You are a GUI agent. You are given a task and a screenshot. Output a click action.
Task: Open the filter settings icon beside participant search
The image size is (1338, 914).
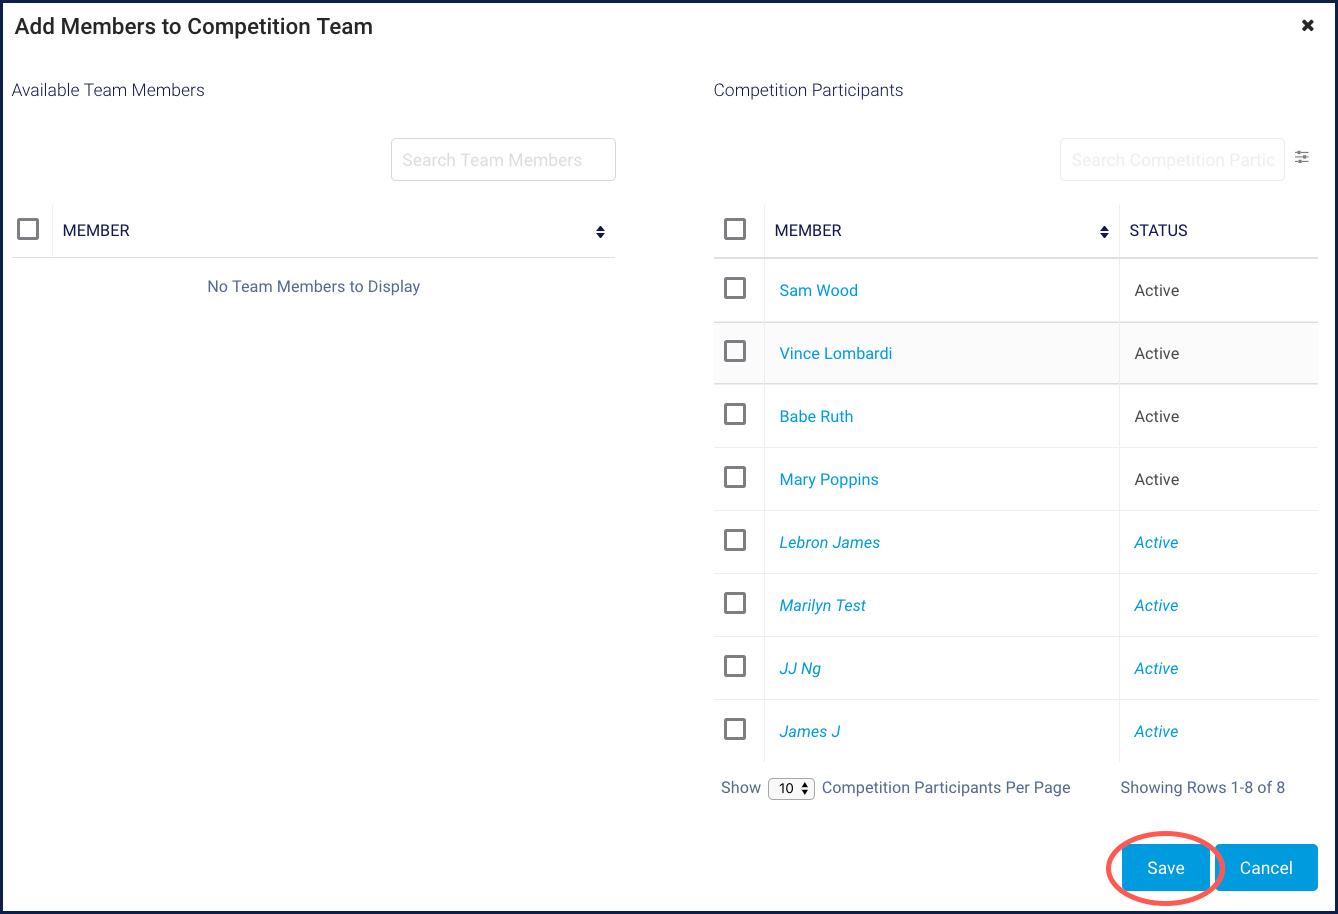[1301, 157]
